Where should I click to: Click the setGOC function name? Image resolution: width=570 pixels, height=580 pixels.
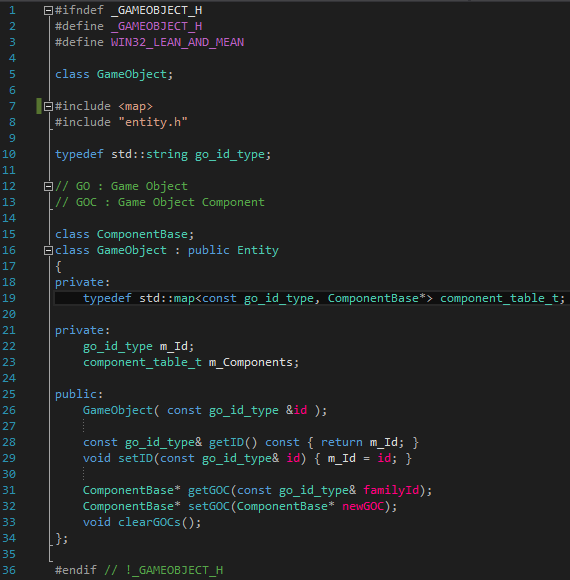tap(209, 506)
